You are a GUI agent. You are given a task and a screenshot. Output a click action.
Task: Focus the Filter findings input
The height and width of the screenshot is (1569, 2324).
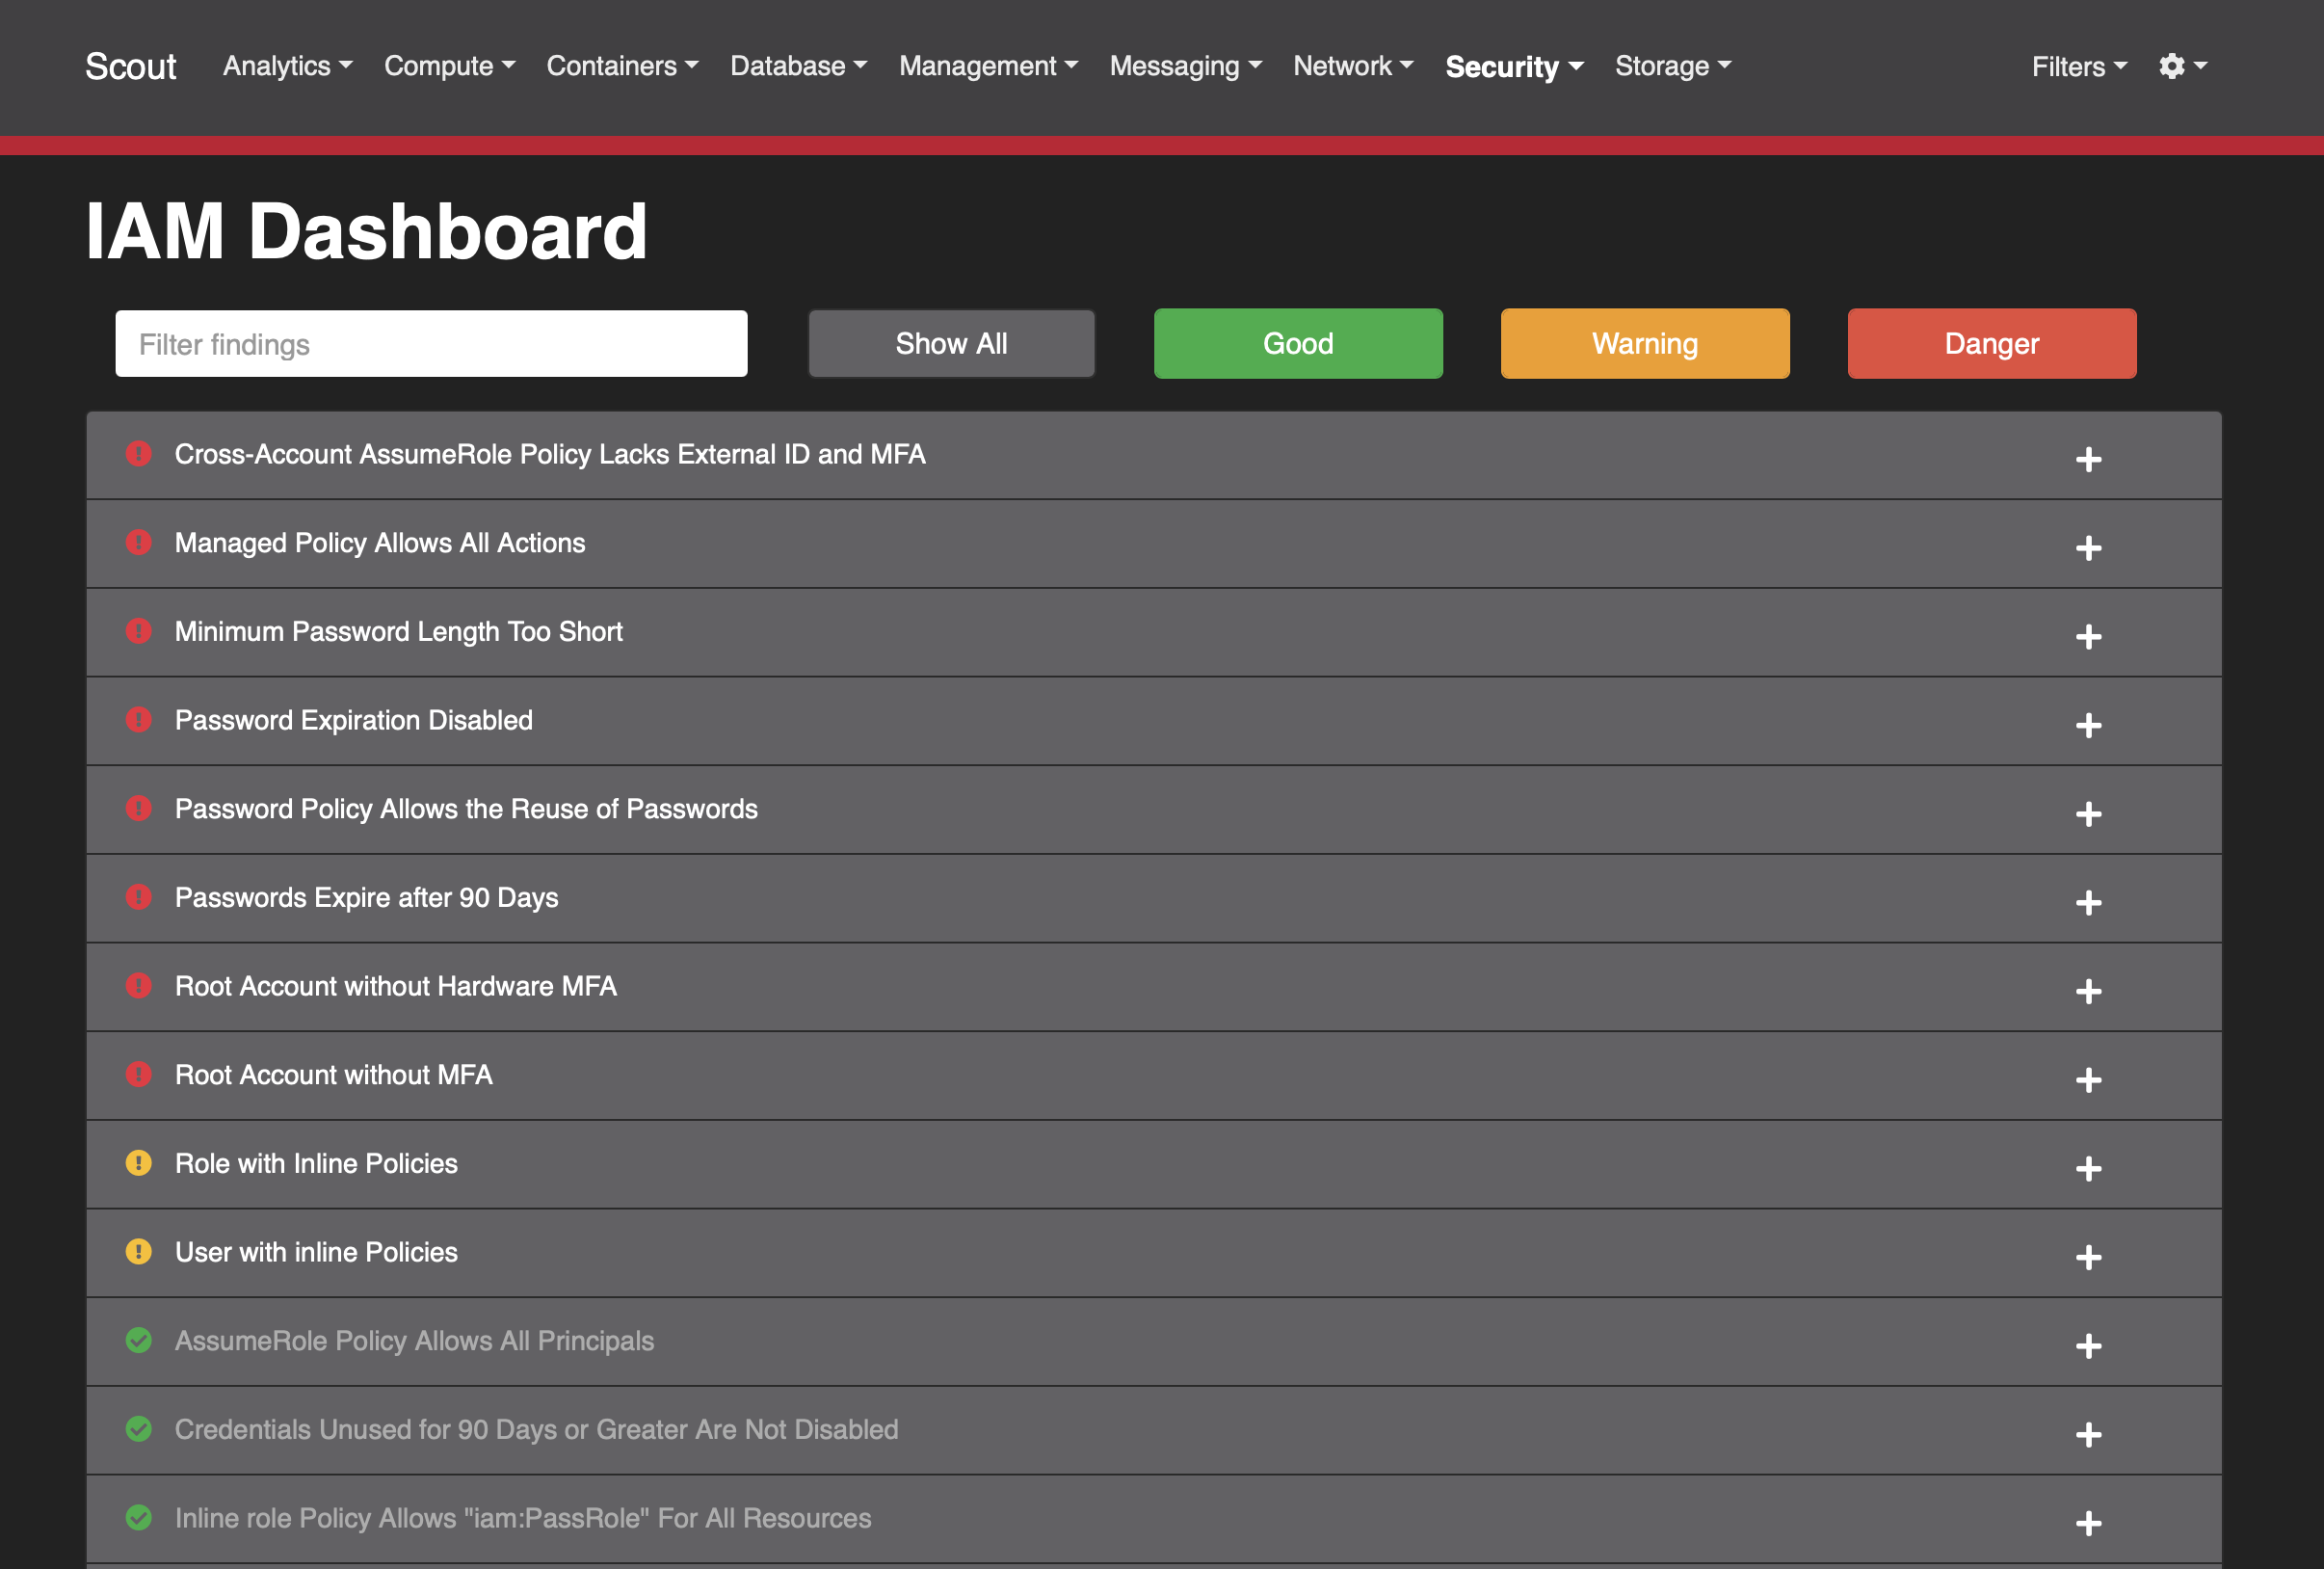tap(431, 343)
